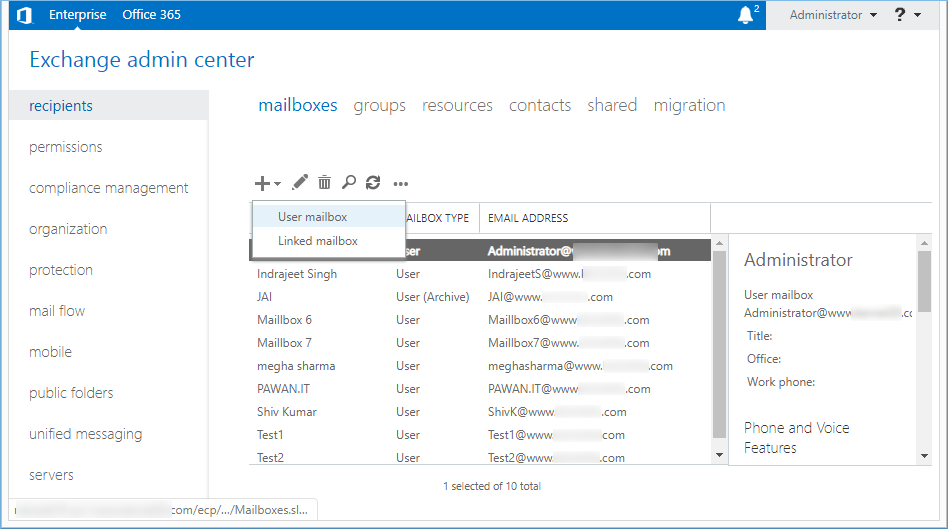948x529 pixels.
Task: Select the Test1 mailbox row
Action: pos(480,435)
